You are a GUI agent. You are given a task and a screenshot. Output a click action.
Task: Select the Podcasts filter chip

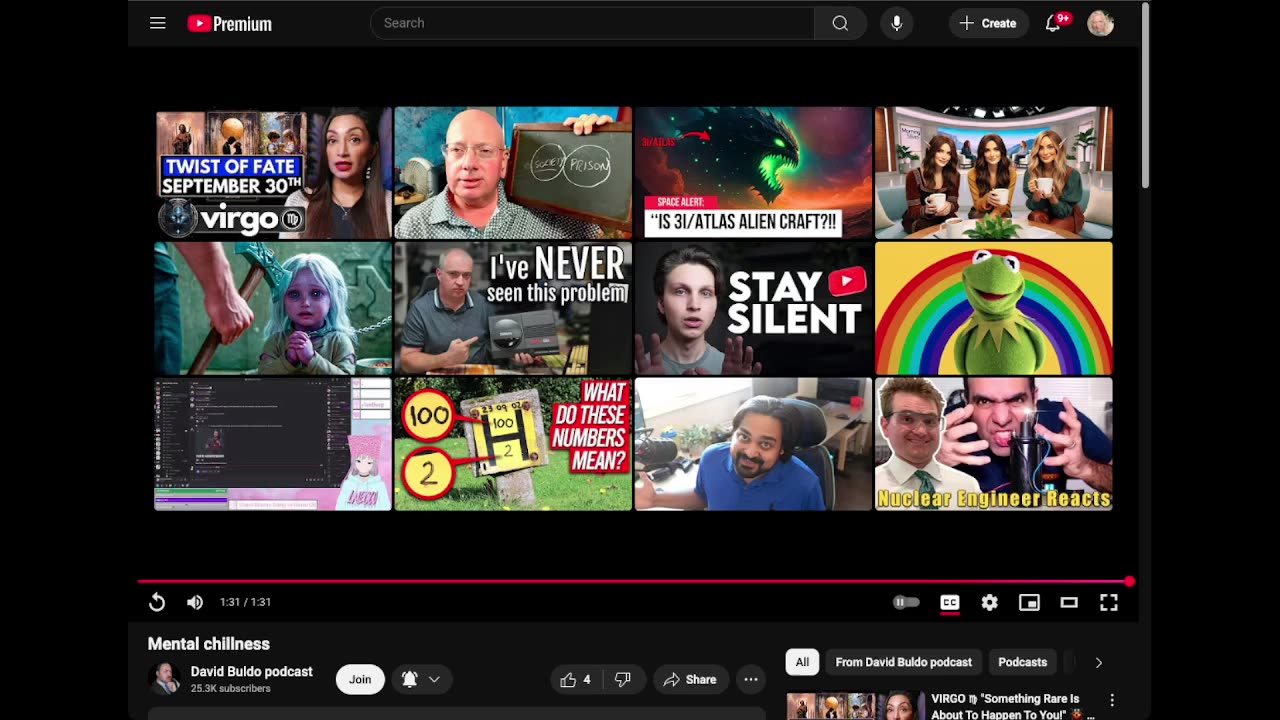click(x=1022, y=662)
